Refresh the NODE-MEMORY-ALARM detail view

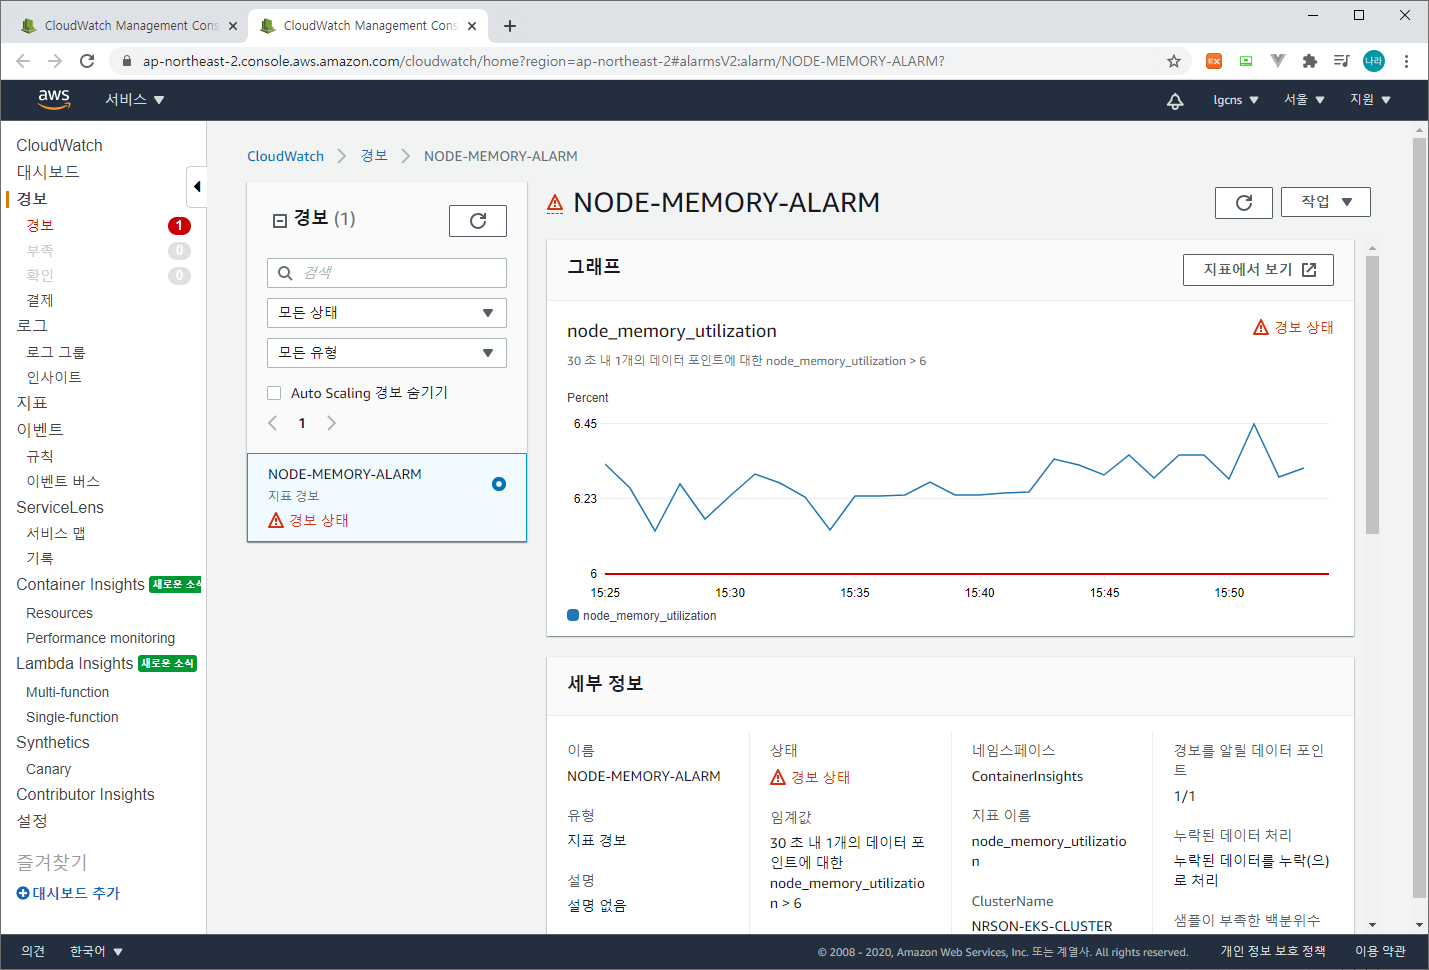point(1244,203)
